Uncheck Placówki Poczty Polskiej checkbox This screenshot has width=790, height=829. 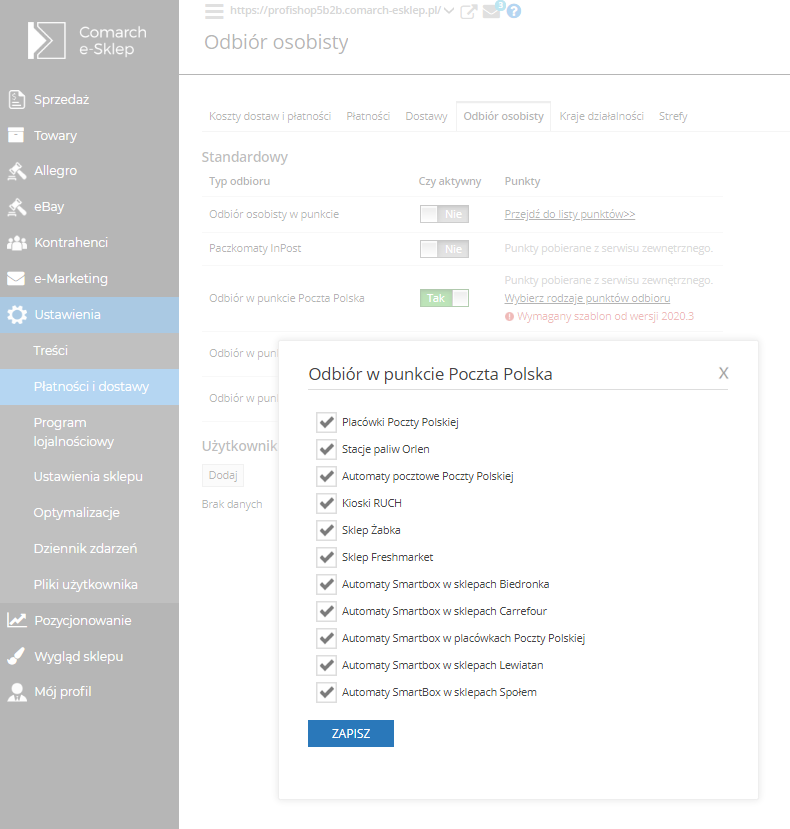click(x=326, y=422)
